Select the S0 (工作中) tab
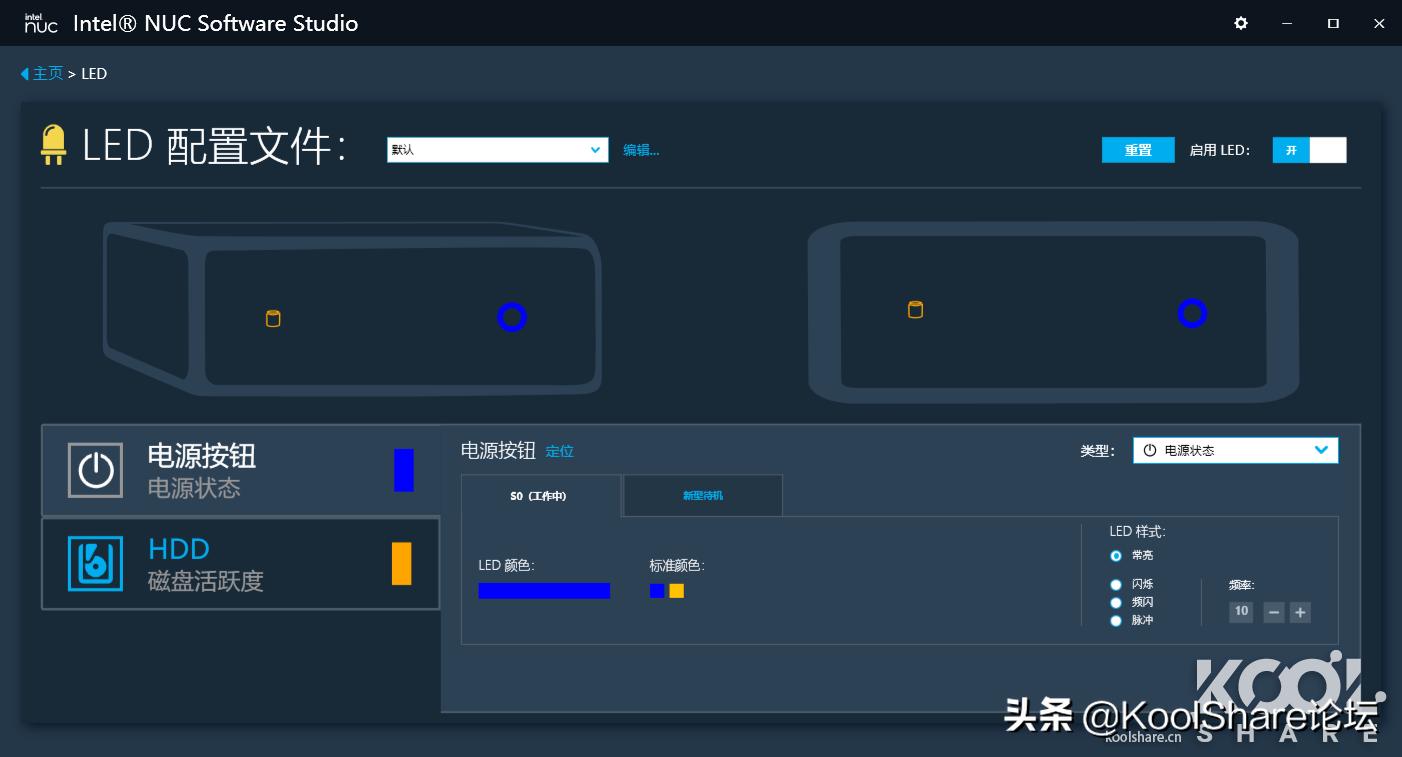Viewport: 1402px width, 757px height. point(541,495)
